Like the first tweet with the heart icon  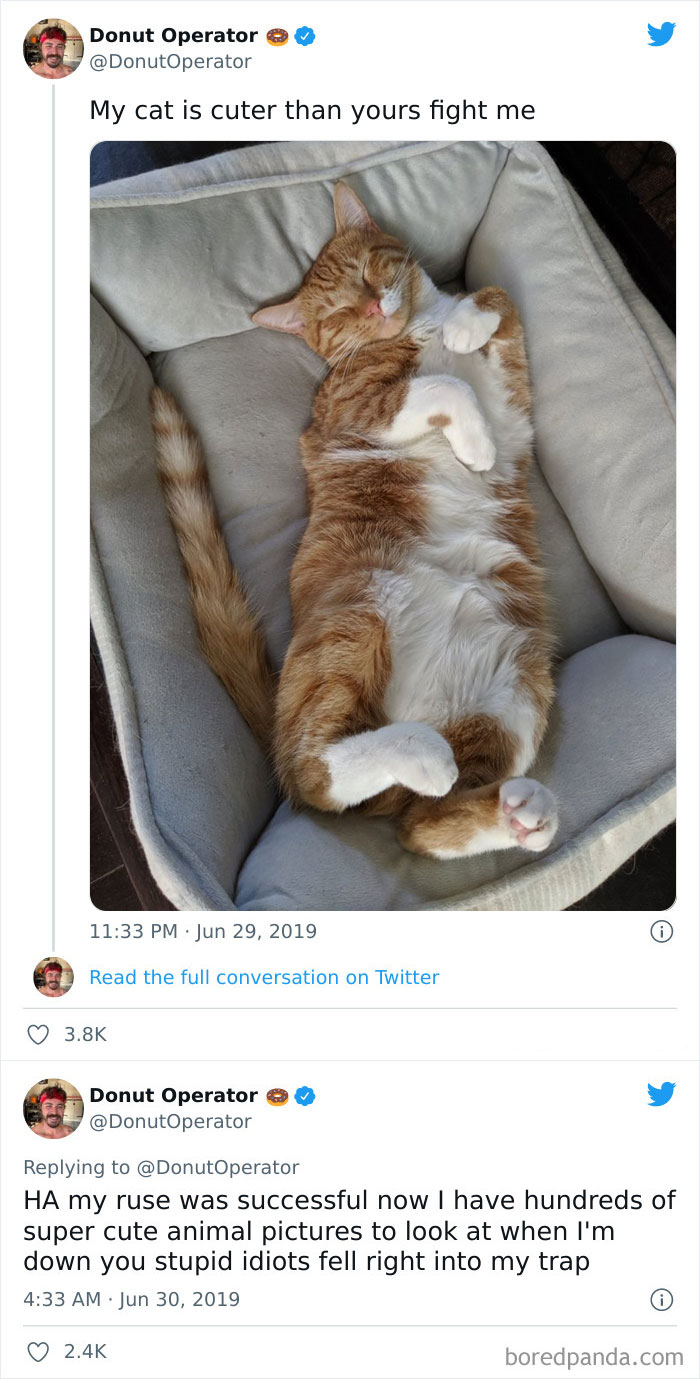(x=37, y=1034)
